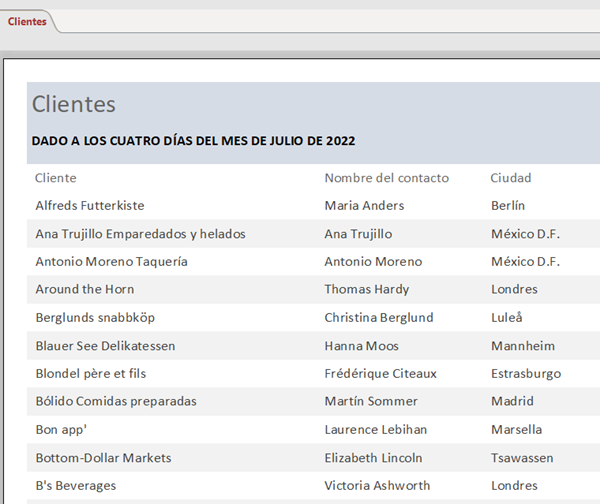Image resolution: width=600 pixels, height=504 pixels.
Task: Click the Clientes report title
Action: pyautogui.click(x=74, y=104)
